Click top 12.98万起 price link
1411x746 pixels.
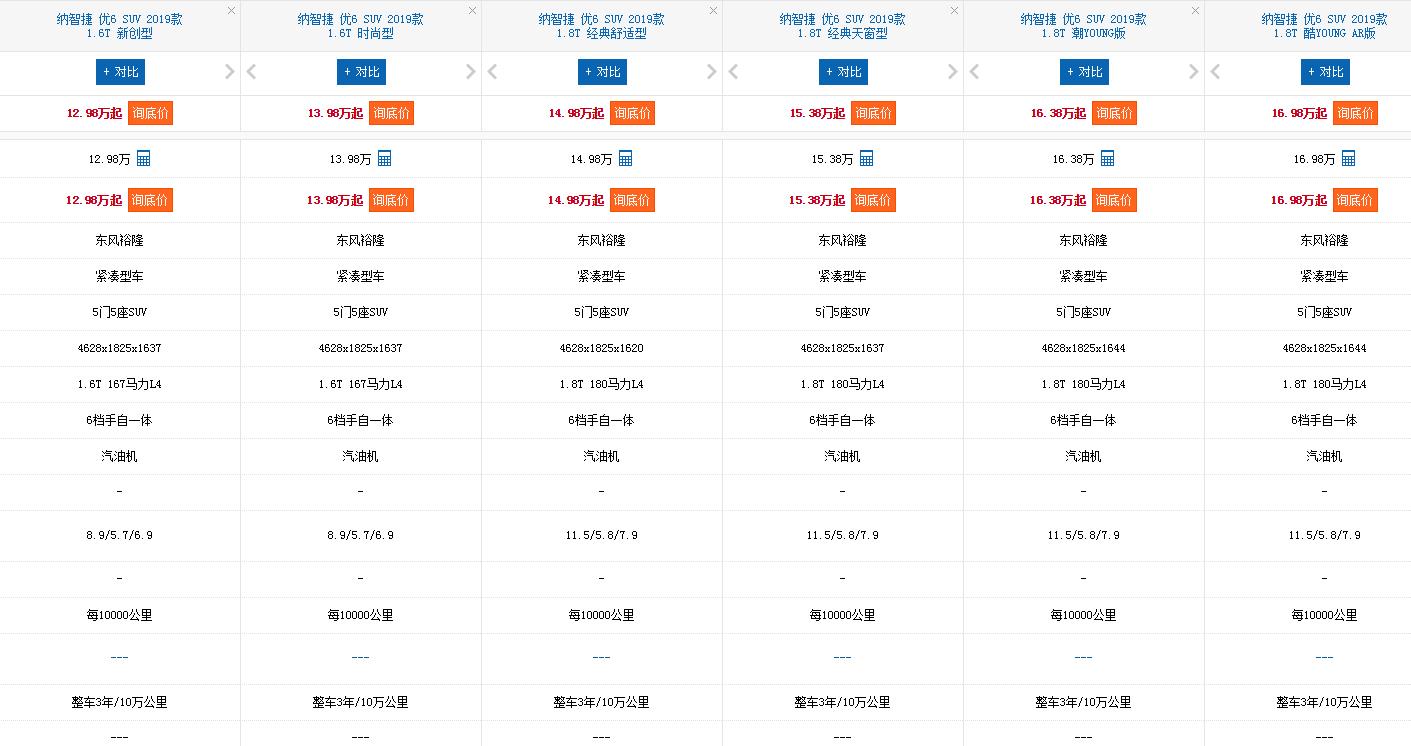click(94, 113)
